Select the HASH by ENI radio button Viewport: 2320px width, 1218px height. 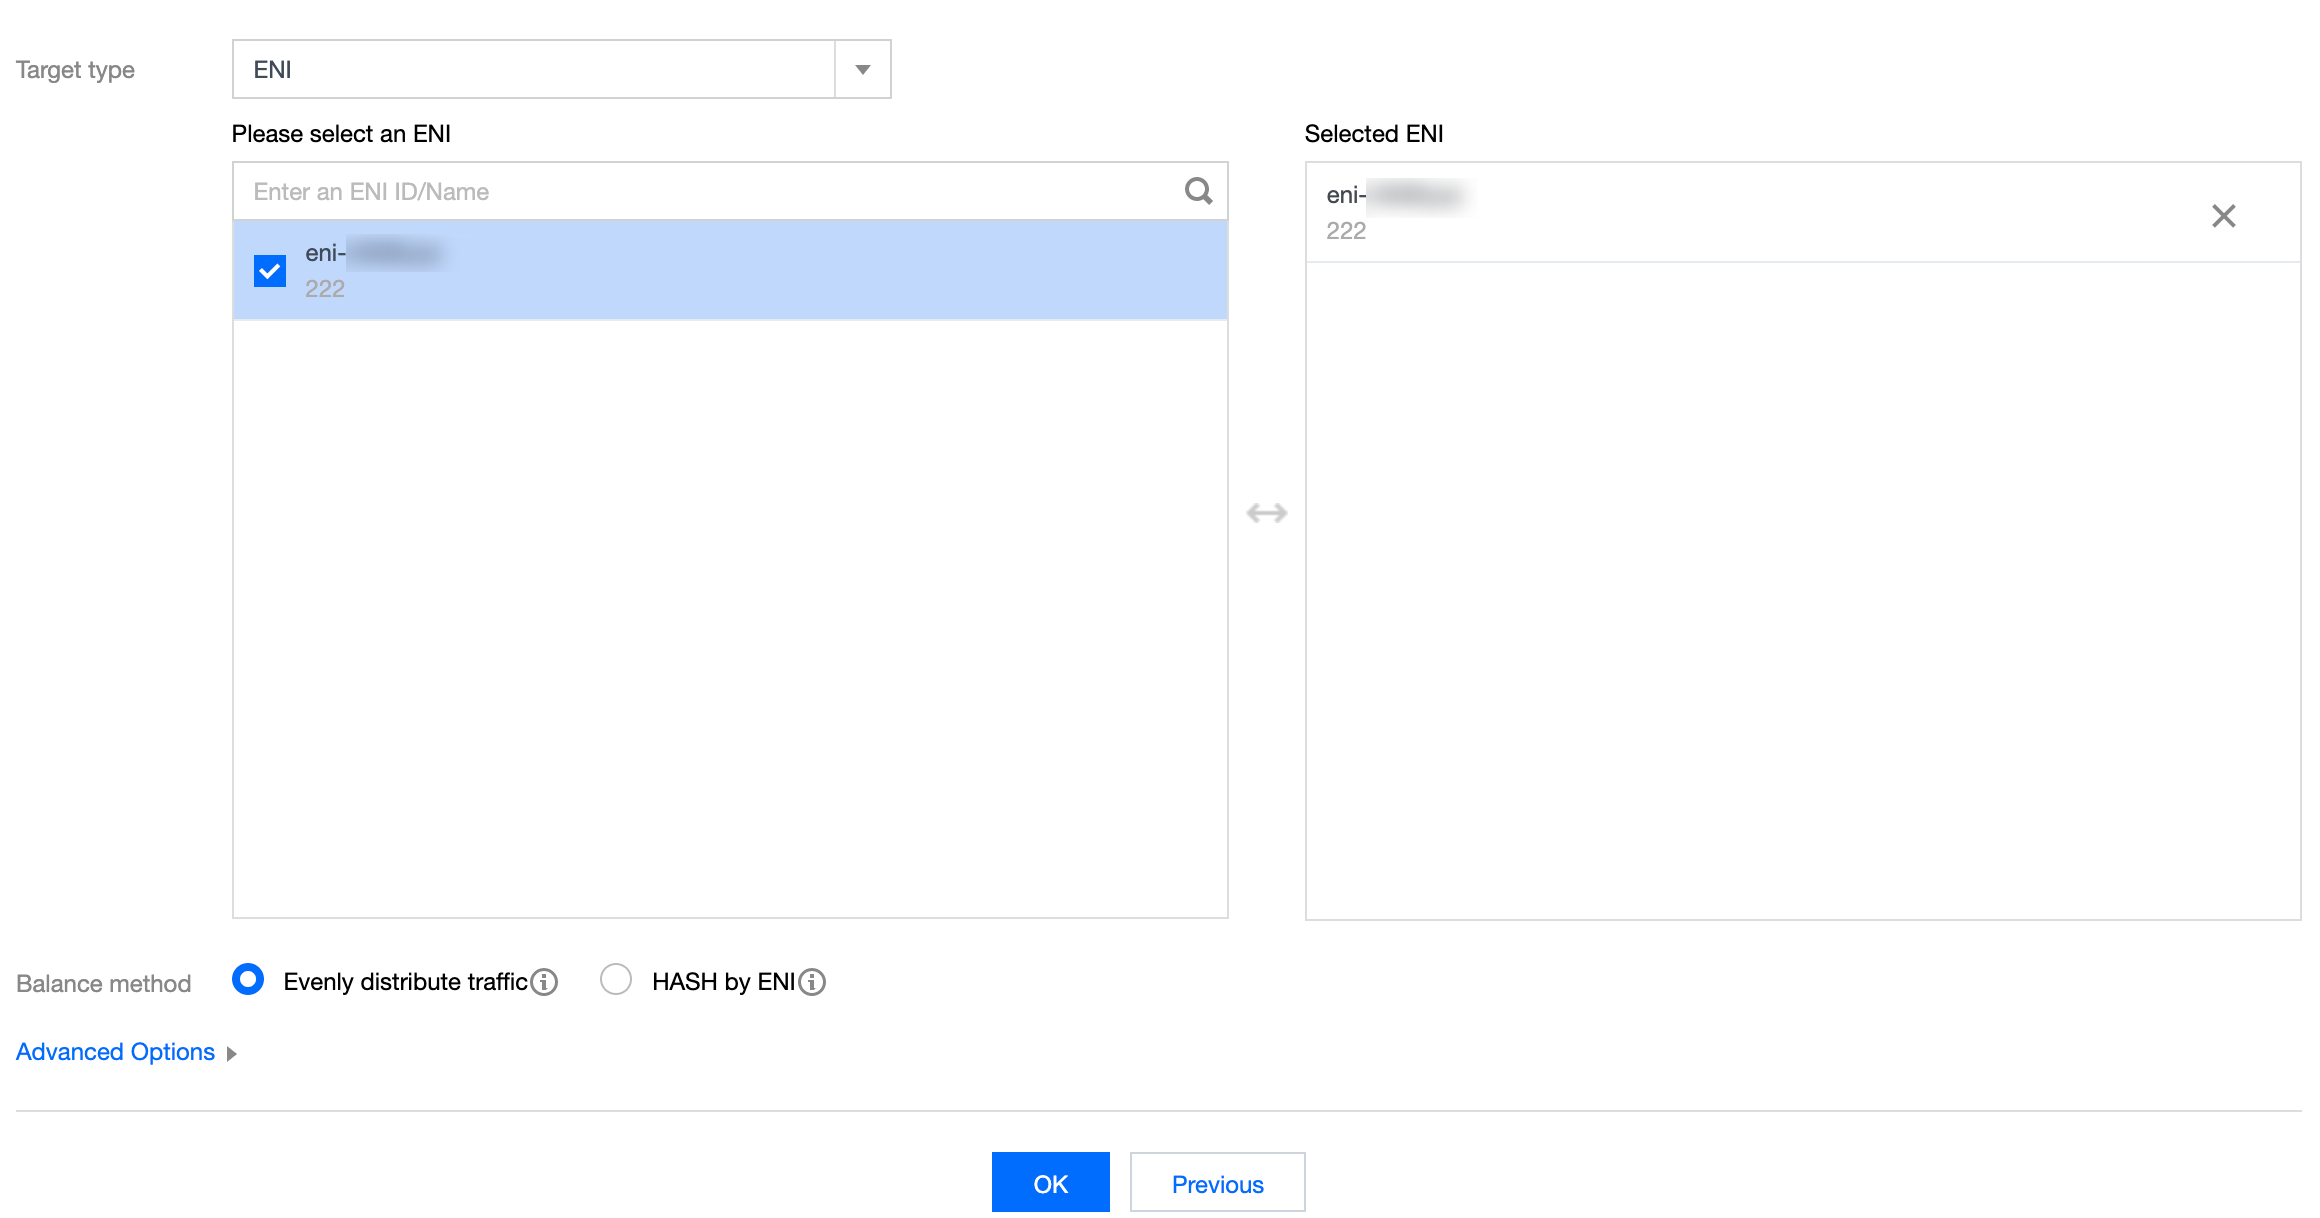coord(616,980)
